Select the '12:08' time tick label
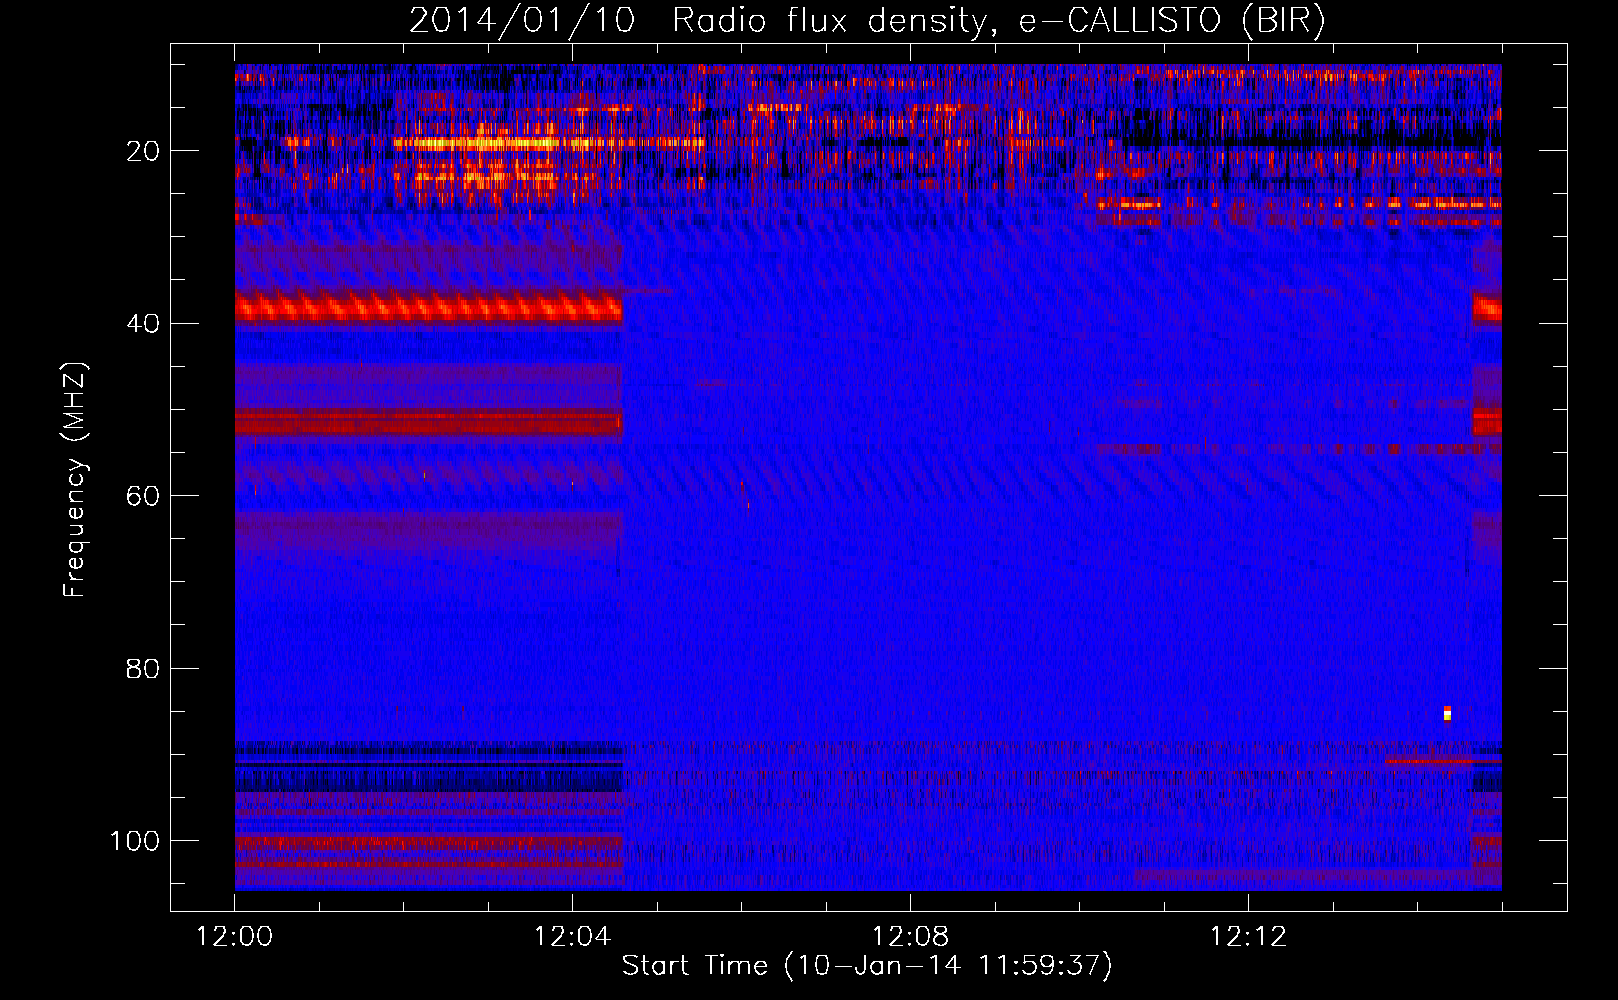This screenshot has height=1000, width=1618. tap(910, 937)
